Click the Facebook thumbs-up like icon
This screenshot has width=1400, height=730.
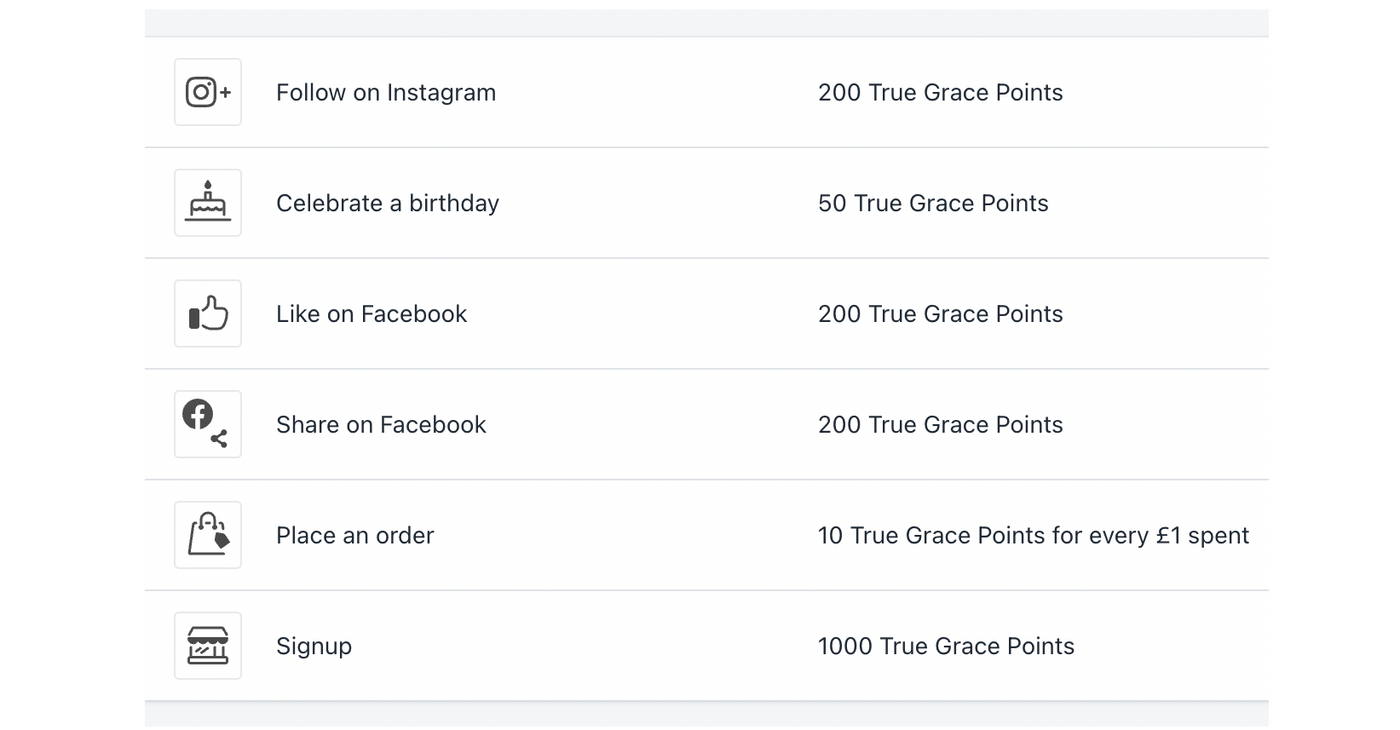pyautogui.click(x=208, y=314)
